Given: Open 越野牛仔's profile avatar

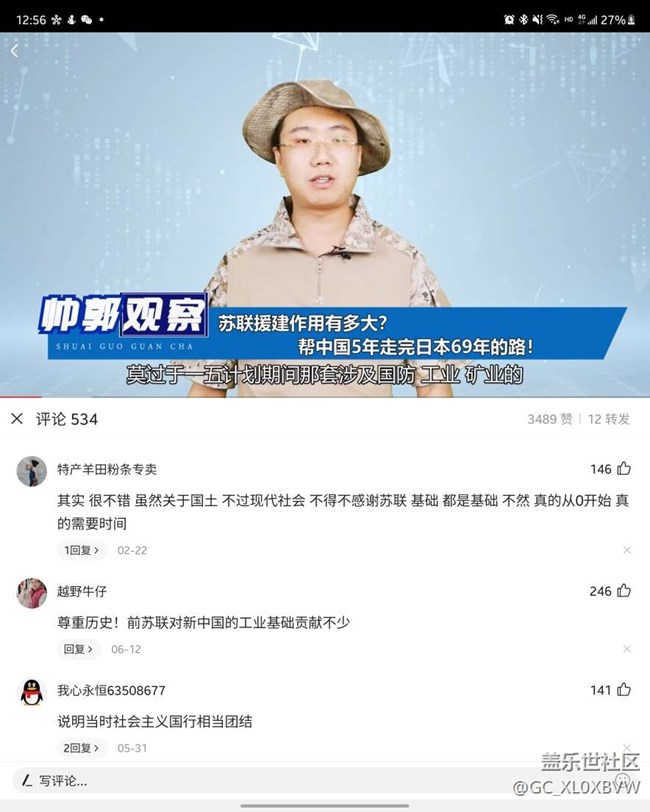Looking at the screenshot, I should (32, 593).
